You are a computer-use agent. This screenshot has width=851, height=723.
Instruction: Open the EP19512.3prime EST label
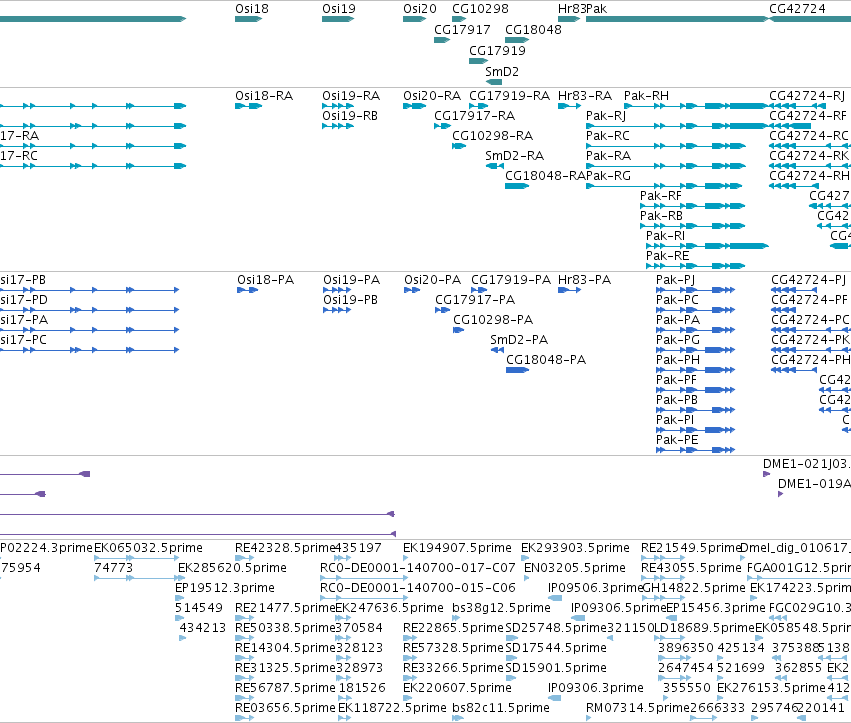tap(225, 588)
